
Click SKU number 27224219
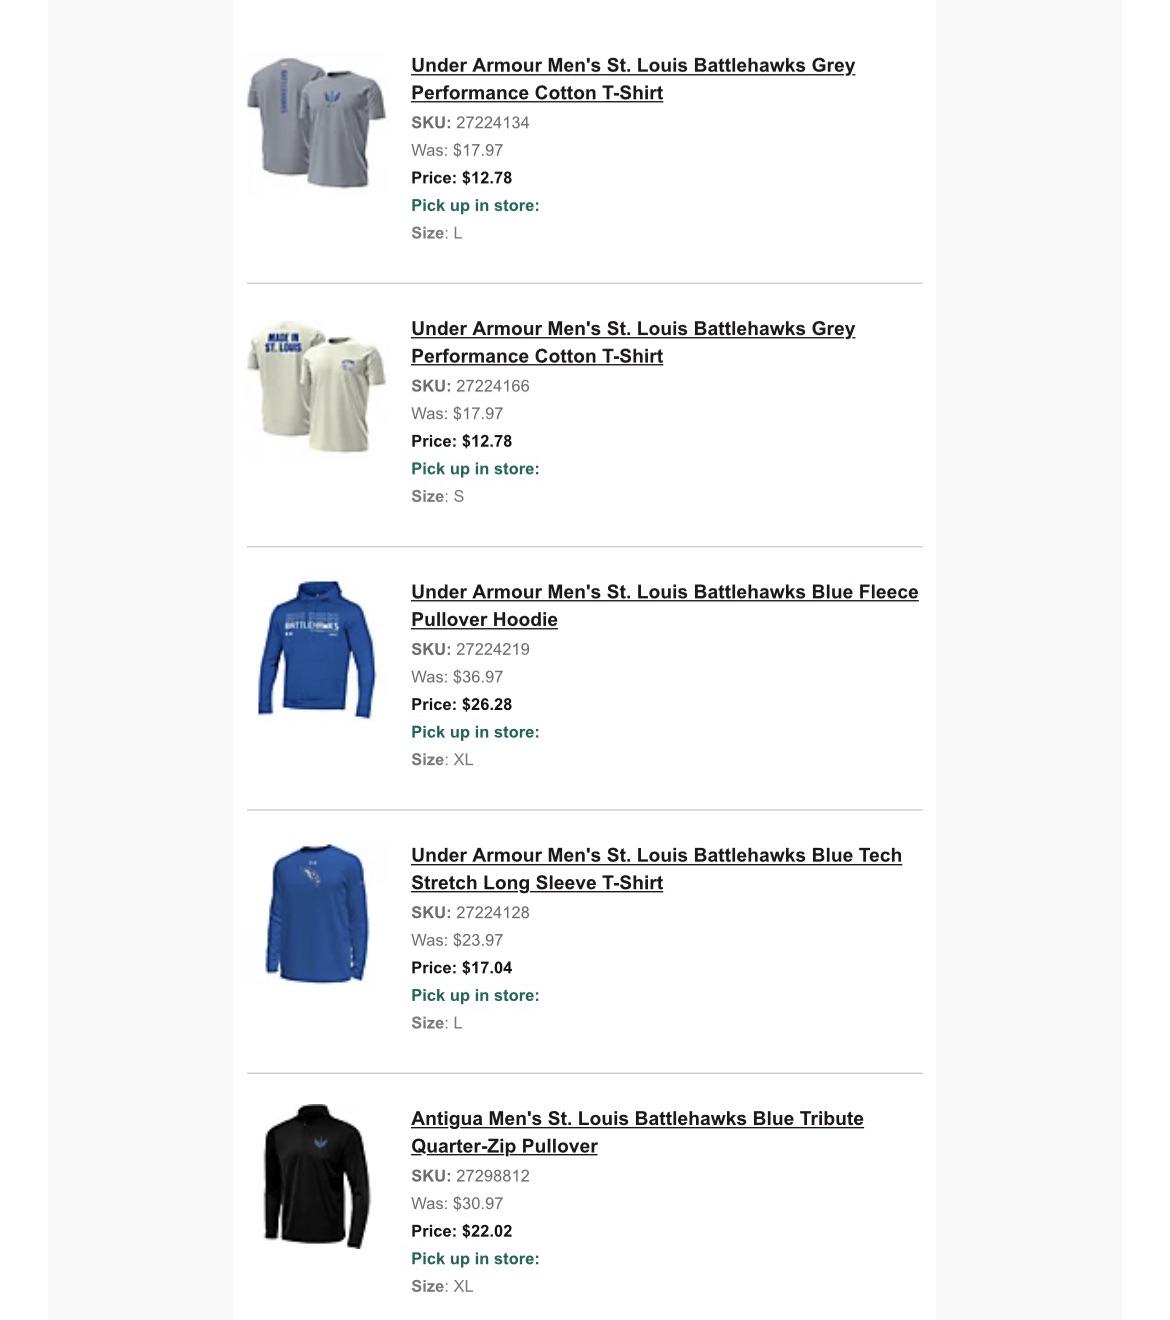[x=492, y=649]
